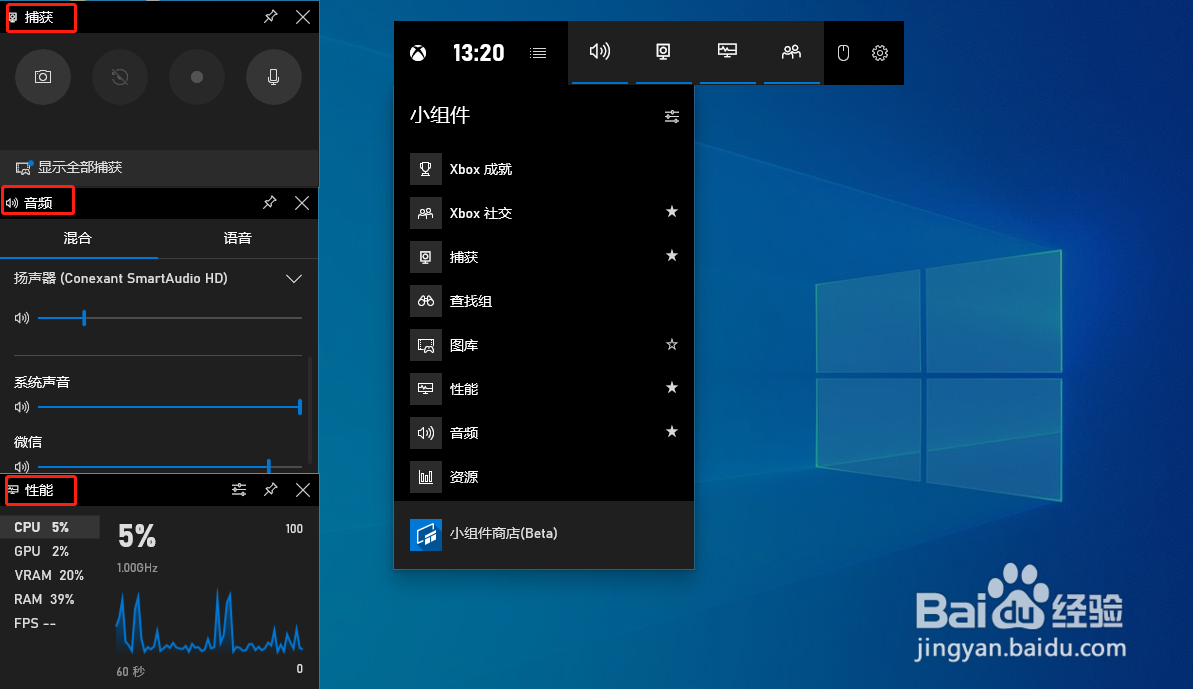Open the 小组件 filter options icon
Image resolution: width=1193 pixels, height=689 pixels.
pyautogui.click(x=671, y=116)
